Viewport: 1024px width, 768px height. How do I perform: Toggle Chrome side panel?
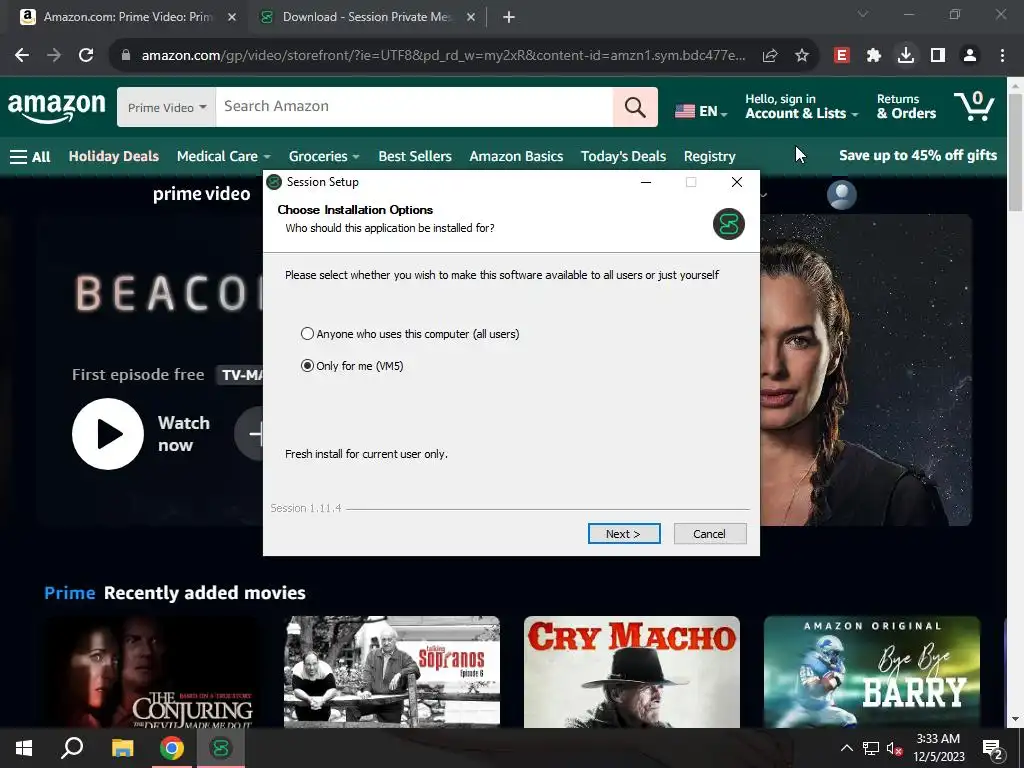(x=938, y=56)
